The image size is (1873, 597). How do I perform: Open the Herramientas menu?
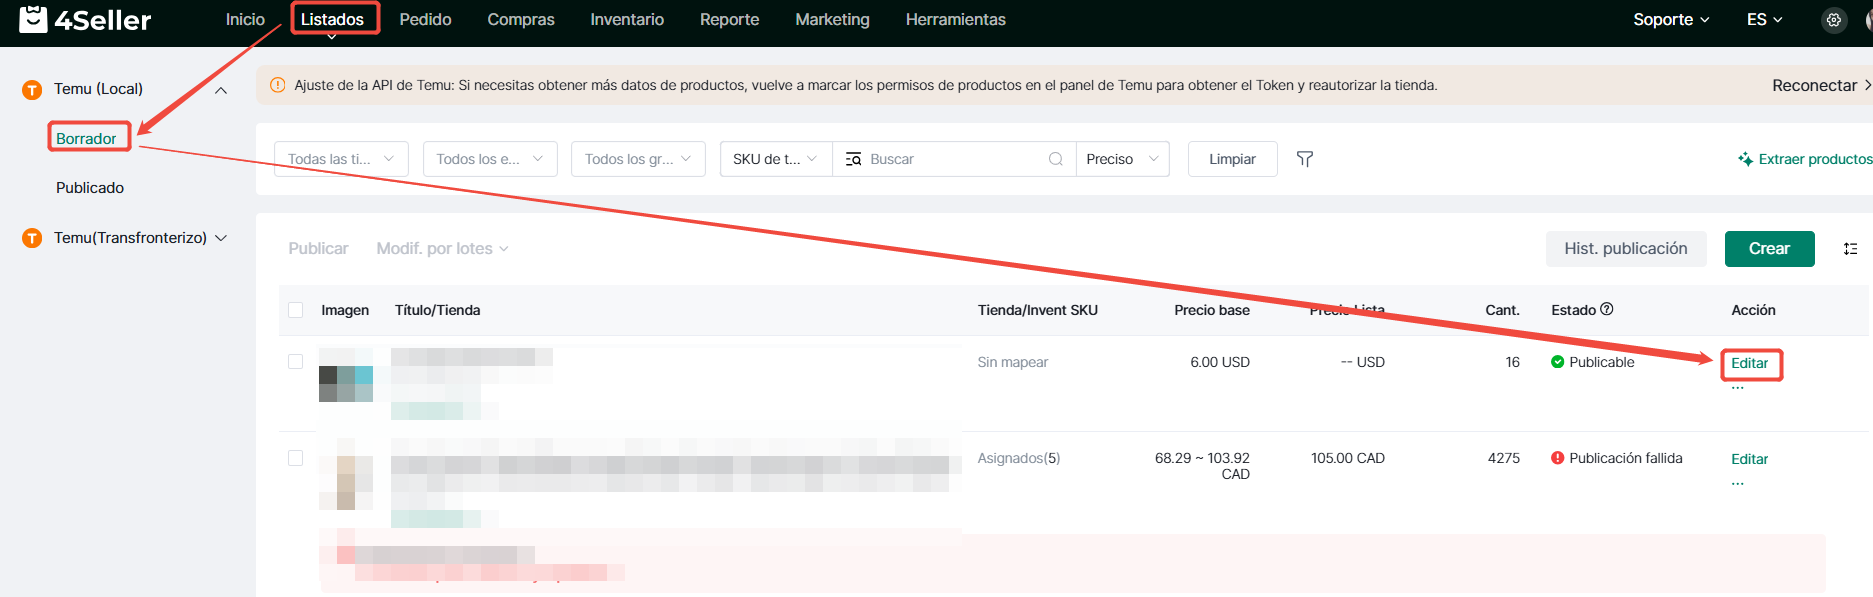pyautogui.click(x=956, y=19)
